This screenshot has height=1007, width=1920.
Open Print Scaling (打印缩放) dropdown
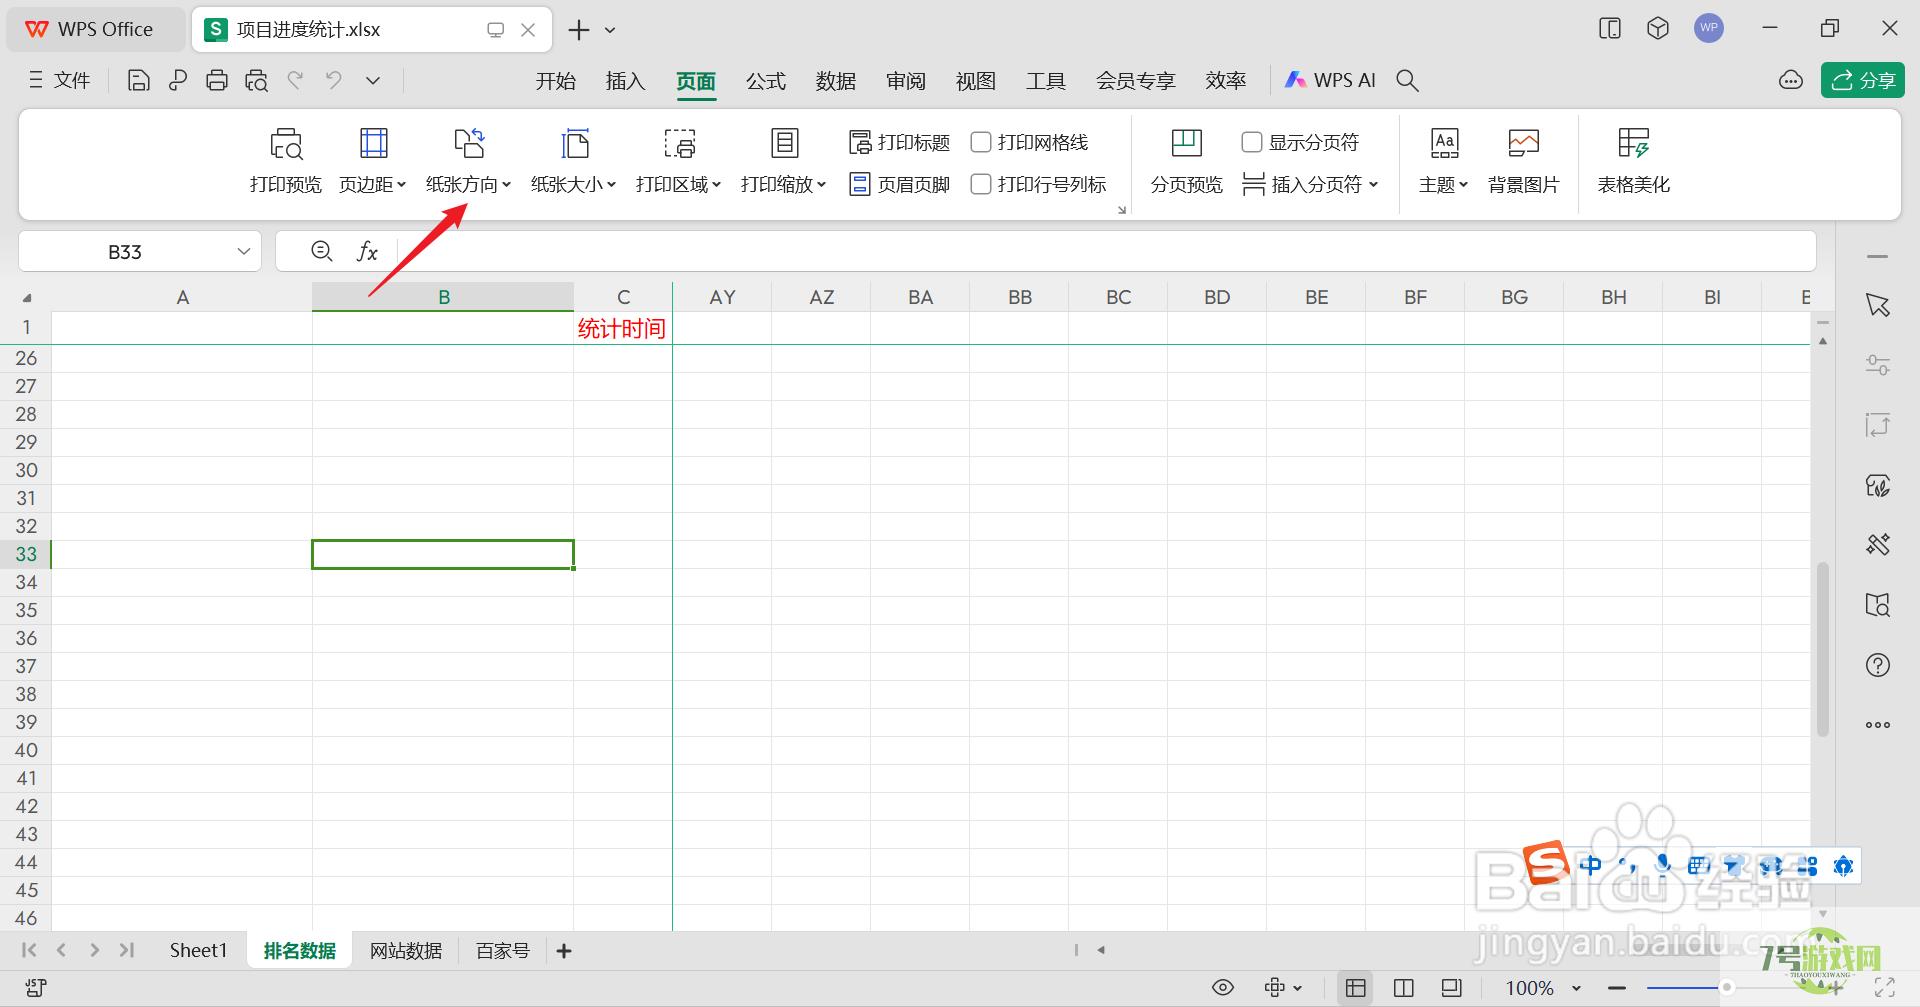pos(783,160)
